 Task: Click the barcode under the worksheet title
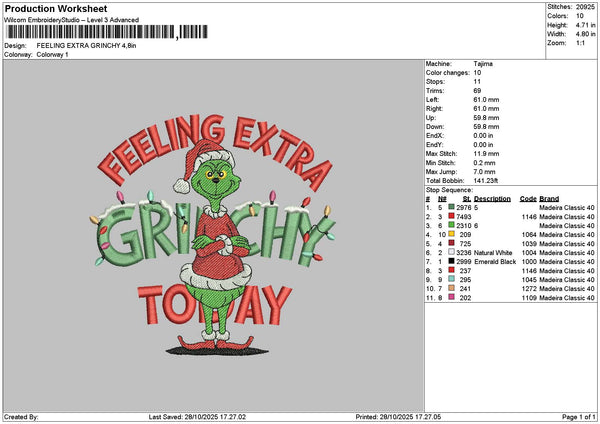tap(107, 32)
